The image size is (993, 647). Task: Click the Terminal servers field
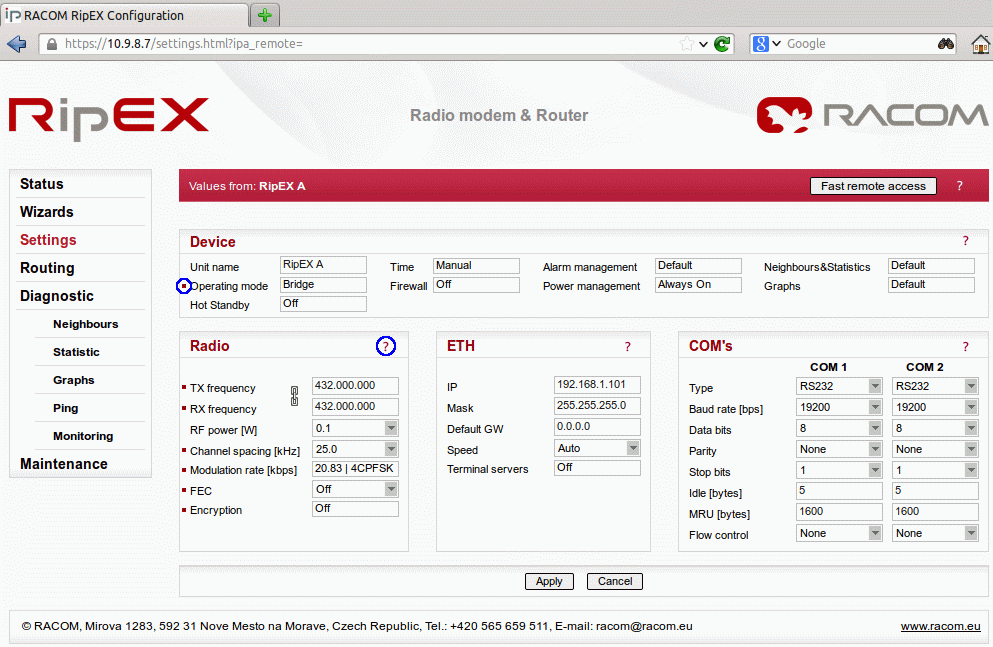[x=597, y=468]
